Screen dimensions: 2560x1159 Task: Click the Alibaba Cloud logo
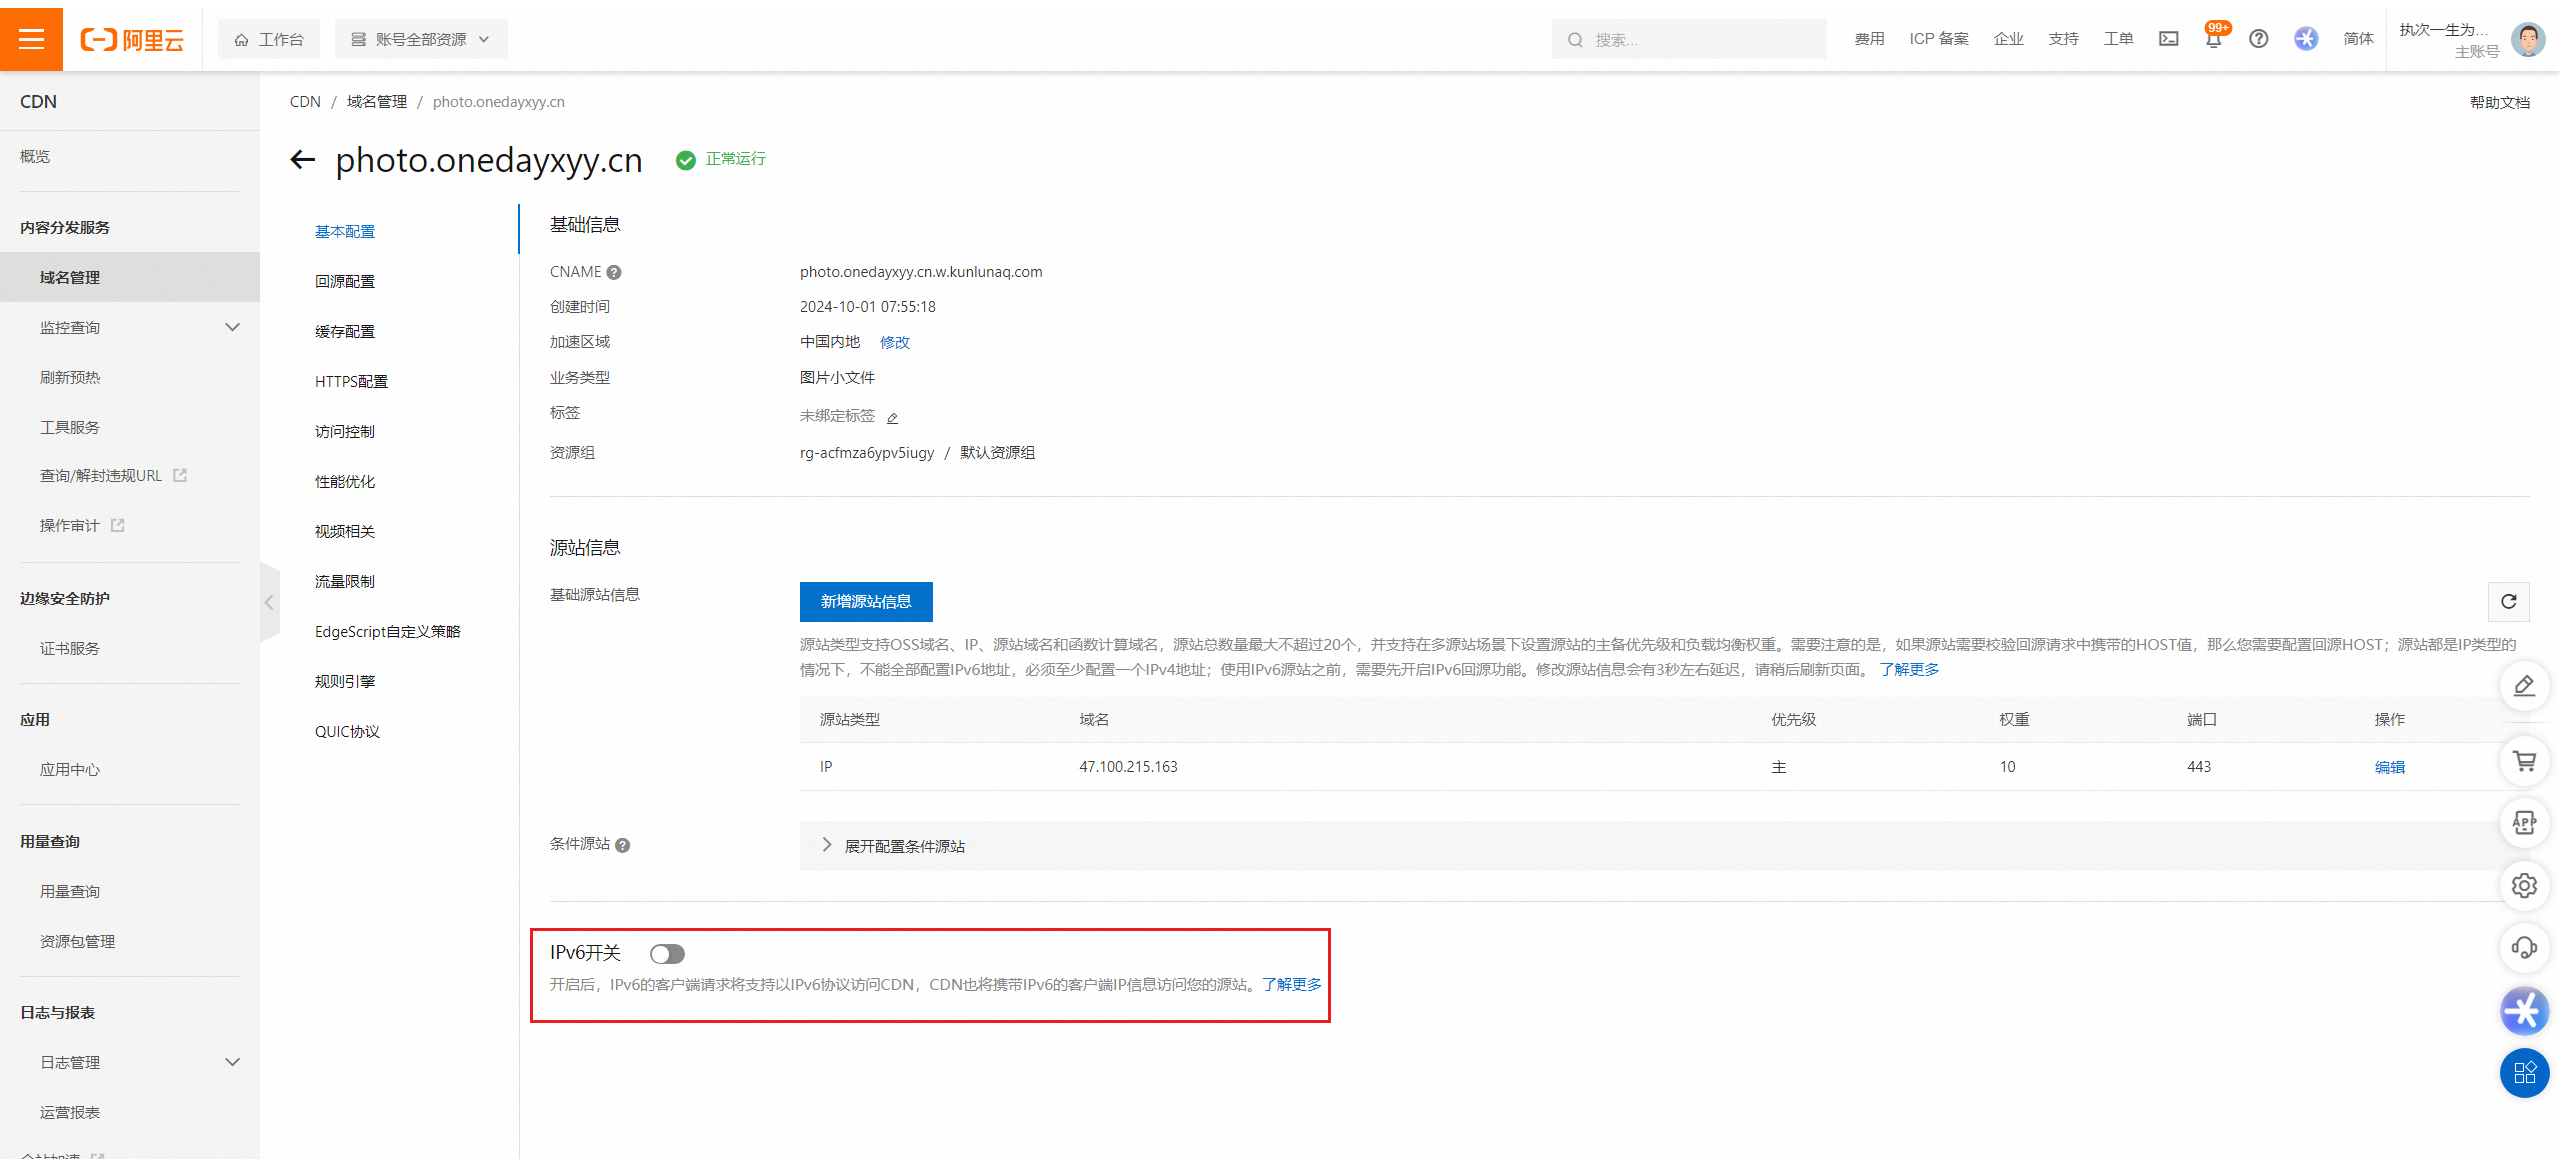click(132, 40)
